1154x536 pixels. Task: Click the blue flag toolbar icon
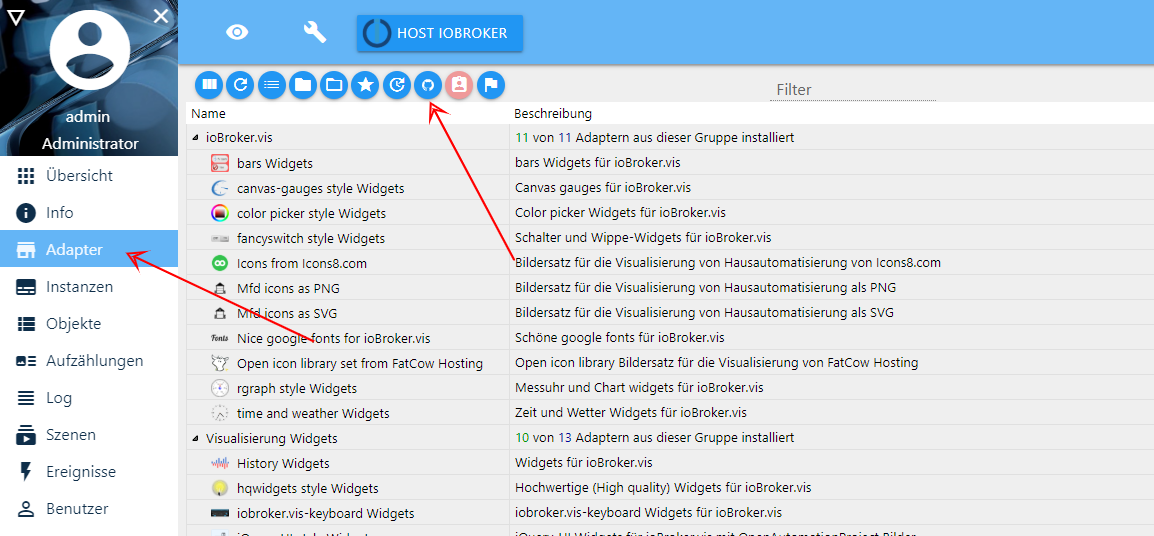point(491,85)
